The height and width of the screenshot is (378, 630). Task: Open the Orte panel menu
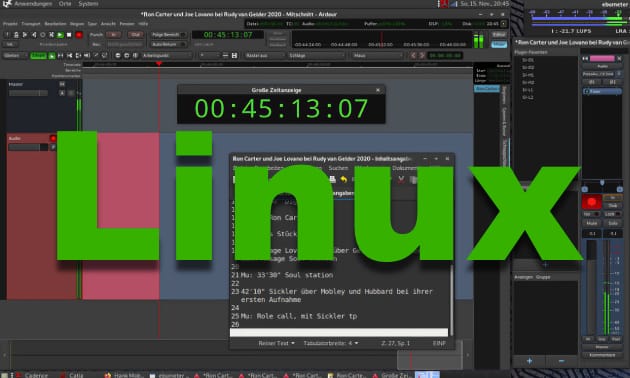pos(65,4)
